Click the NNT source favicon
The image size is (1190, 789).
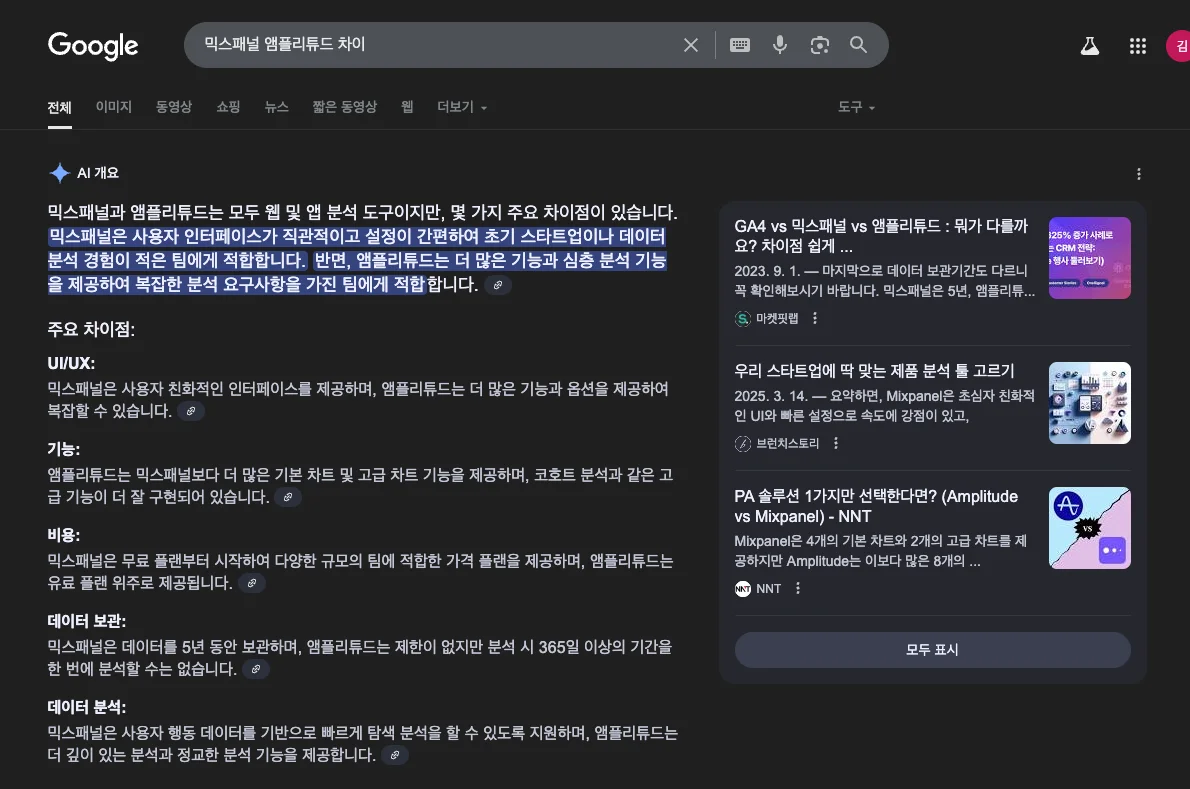click(743, 589)
